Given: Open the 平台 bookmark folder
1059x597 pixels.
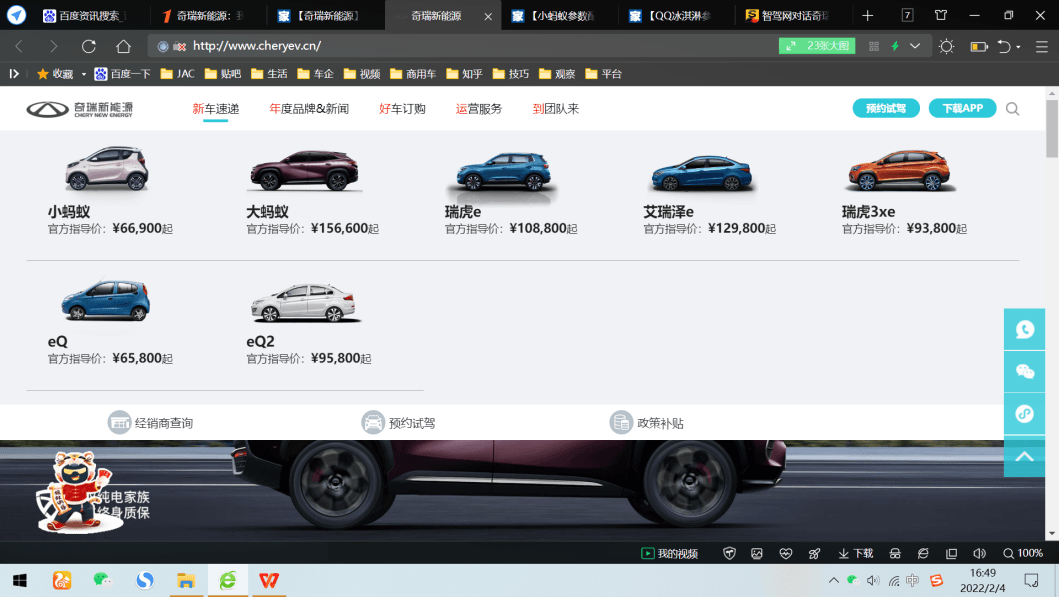Looking at the screenshot, I should (x=604, y=74).
